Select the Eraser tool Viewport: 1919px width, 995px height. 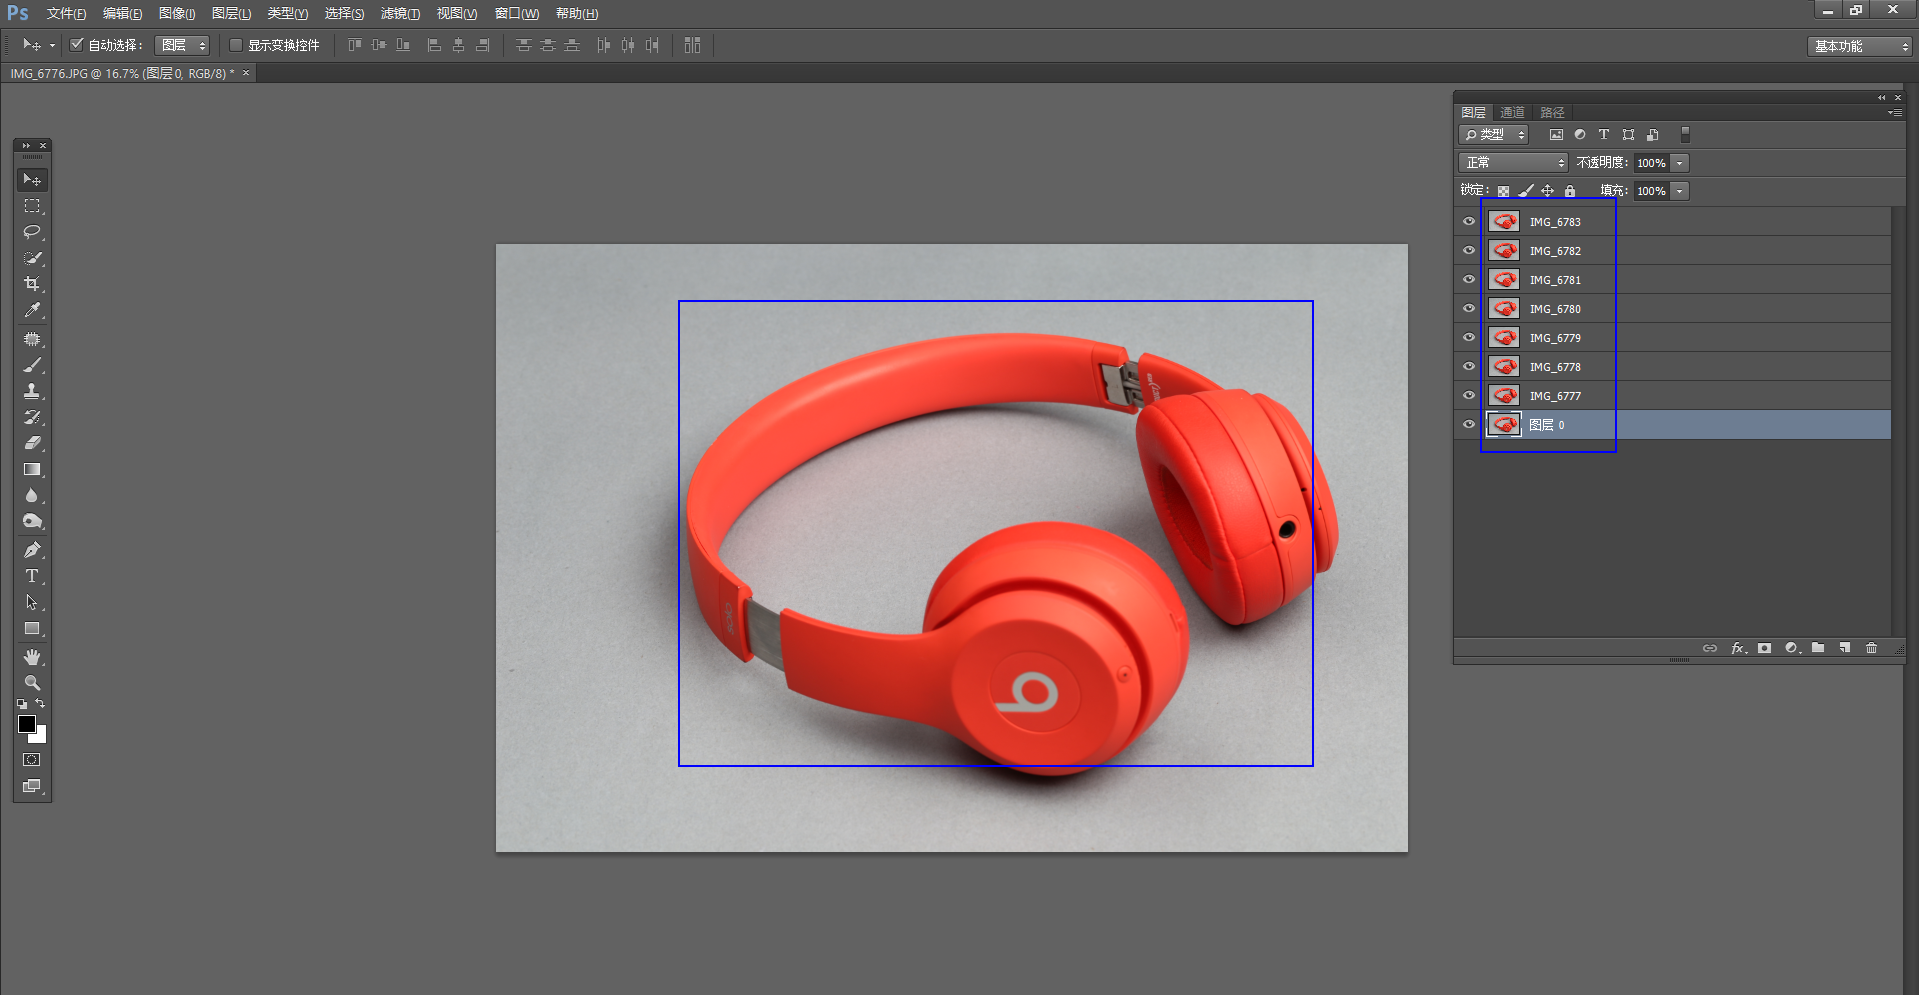click(32, 443)
